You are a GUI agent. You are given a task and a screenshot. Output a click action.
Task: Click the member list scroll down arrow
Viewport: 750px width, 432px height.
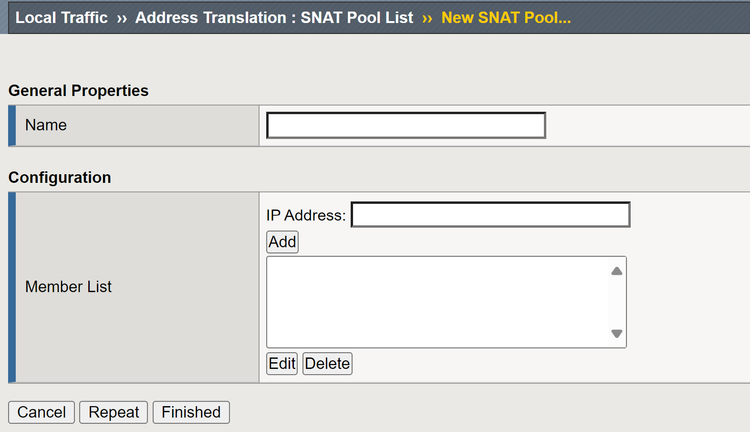click(x=617, y=334)
